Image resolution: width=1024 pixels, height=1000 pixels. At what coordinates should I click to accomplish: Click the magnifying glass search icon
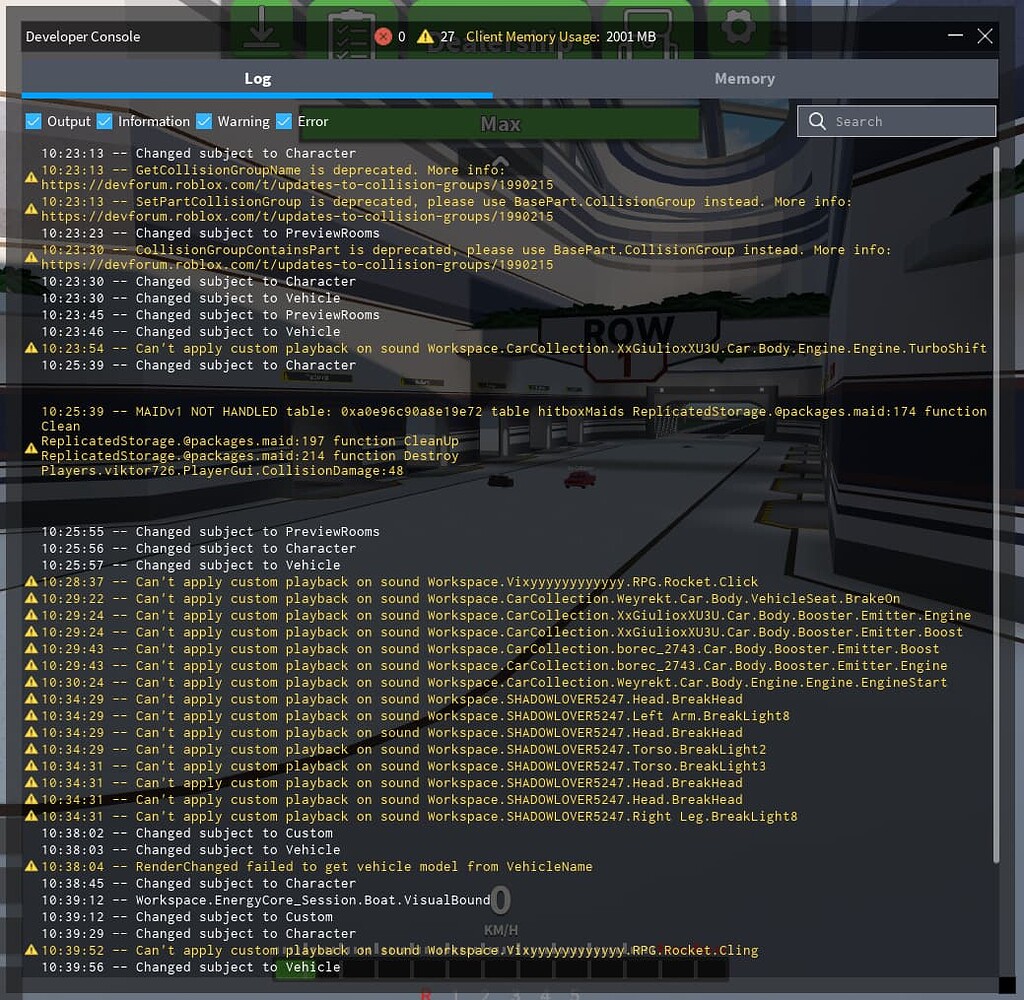tap(817, 122)
